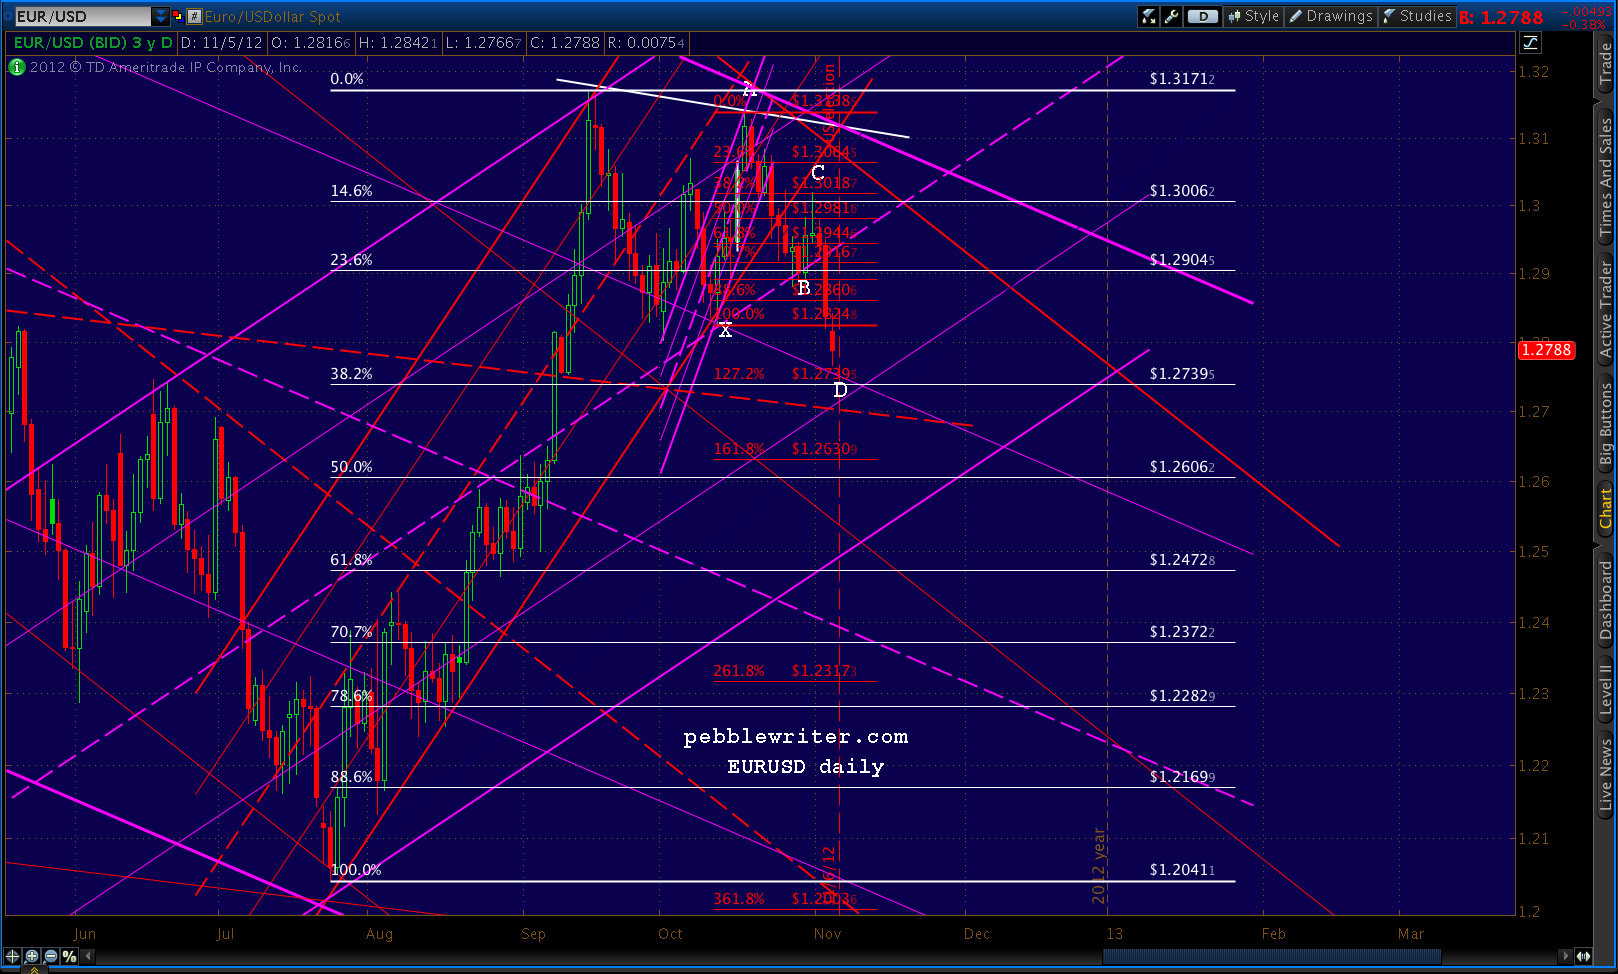The width and height of the screenshot is (1618, 974).
Task: Toggle the percent scale icon
Action: point(69,956)
